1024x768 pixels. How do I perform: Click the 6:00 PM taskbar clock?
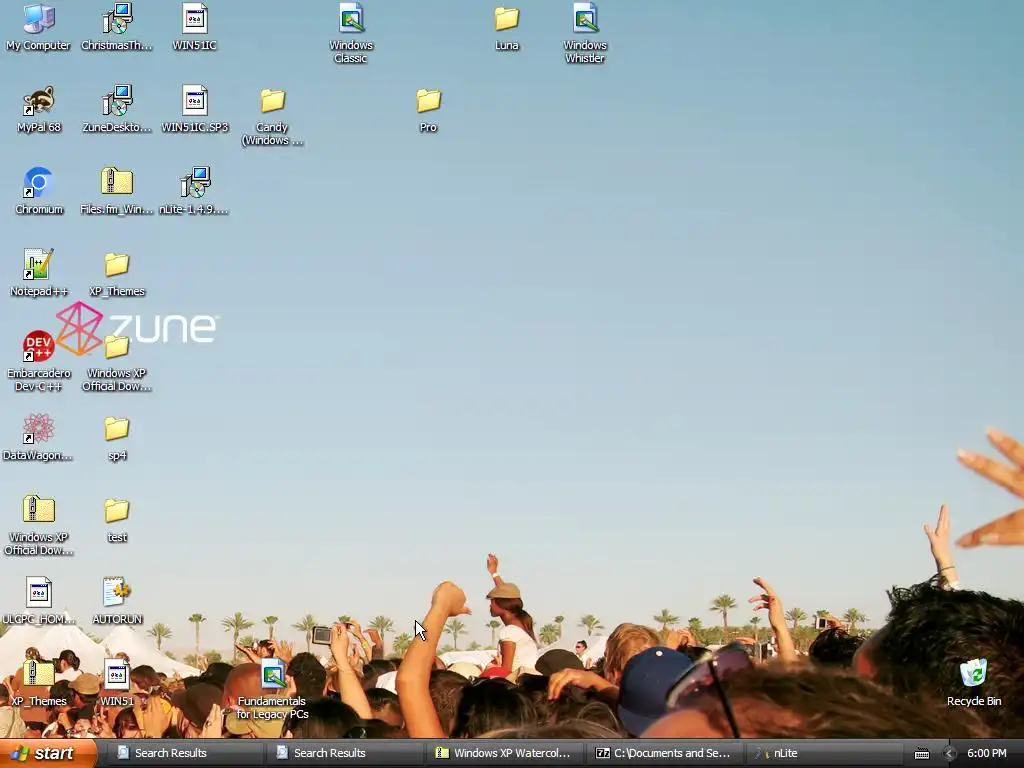tap(987, 753)
